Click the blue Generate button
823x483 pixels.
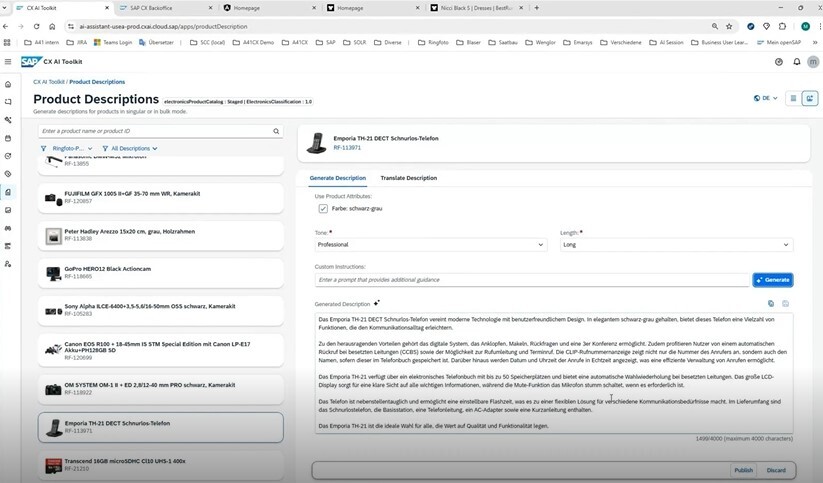tap(773, 280)
